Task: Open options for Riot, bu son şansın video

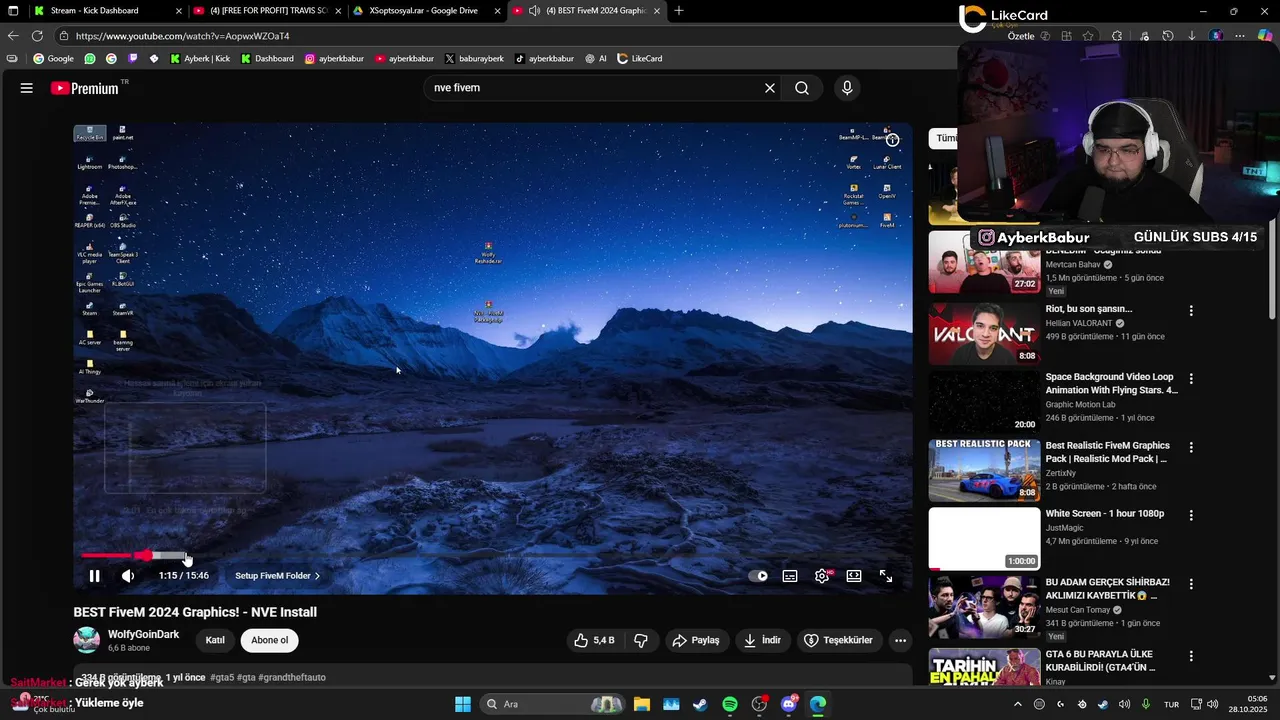Action: pos(1191,311)
